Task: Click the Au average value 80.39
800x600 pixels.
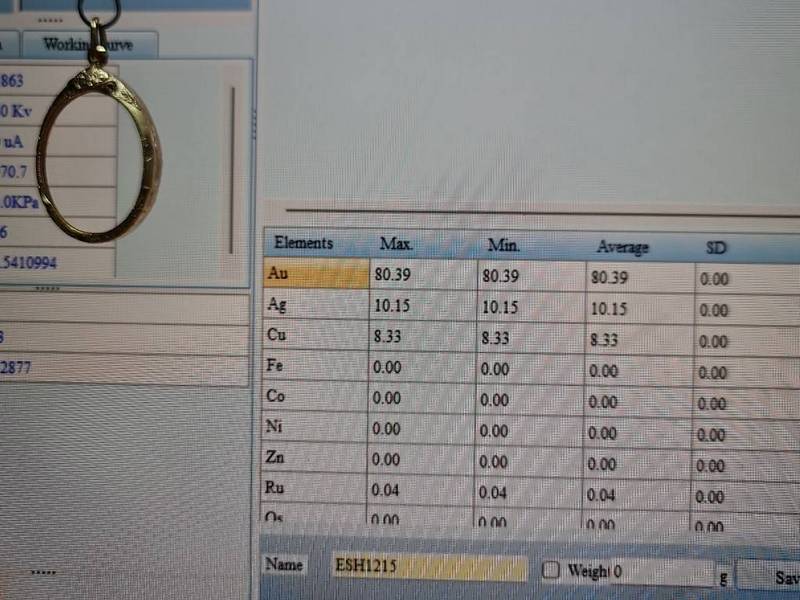Action: (x=610, y=277)
